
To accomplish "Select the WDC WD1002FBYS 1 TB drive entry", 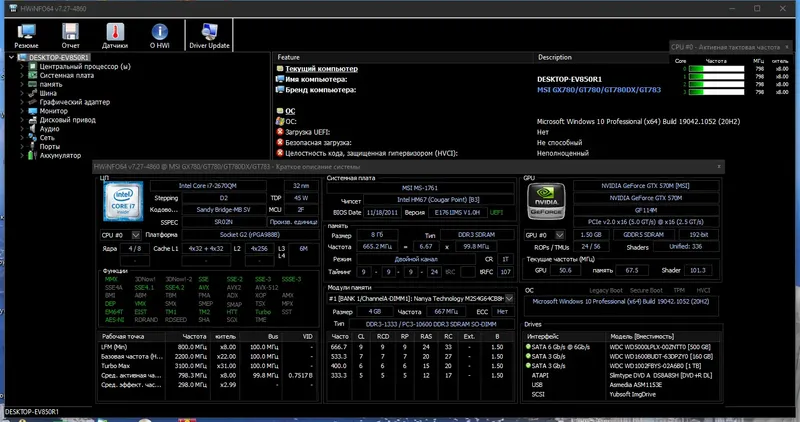I will (x=621, y=366).
